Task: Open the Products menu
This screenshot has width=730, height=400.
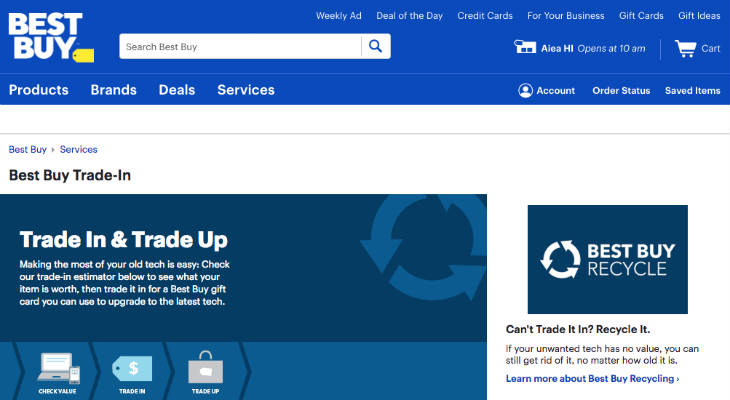Action: [x=39, y=90]
